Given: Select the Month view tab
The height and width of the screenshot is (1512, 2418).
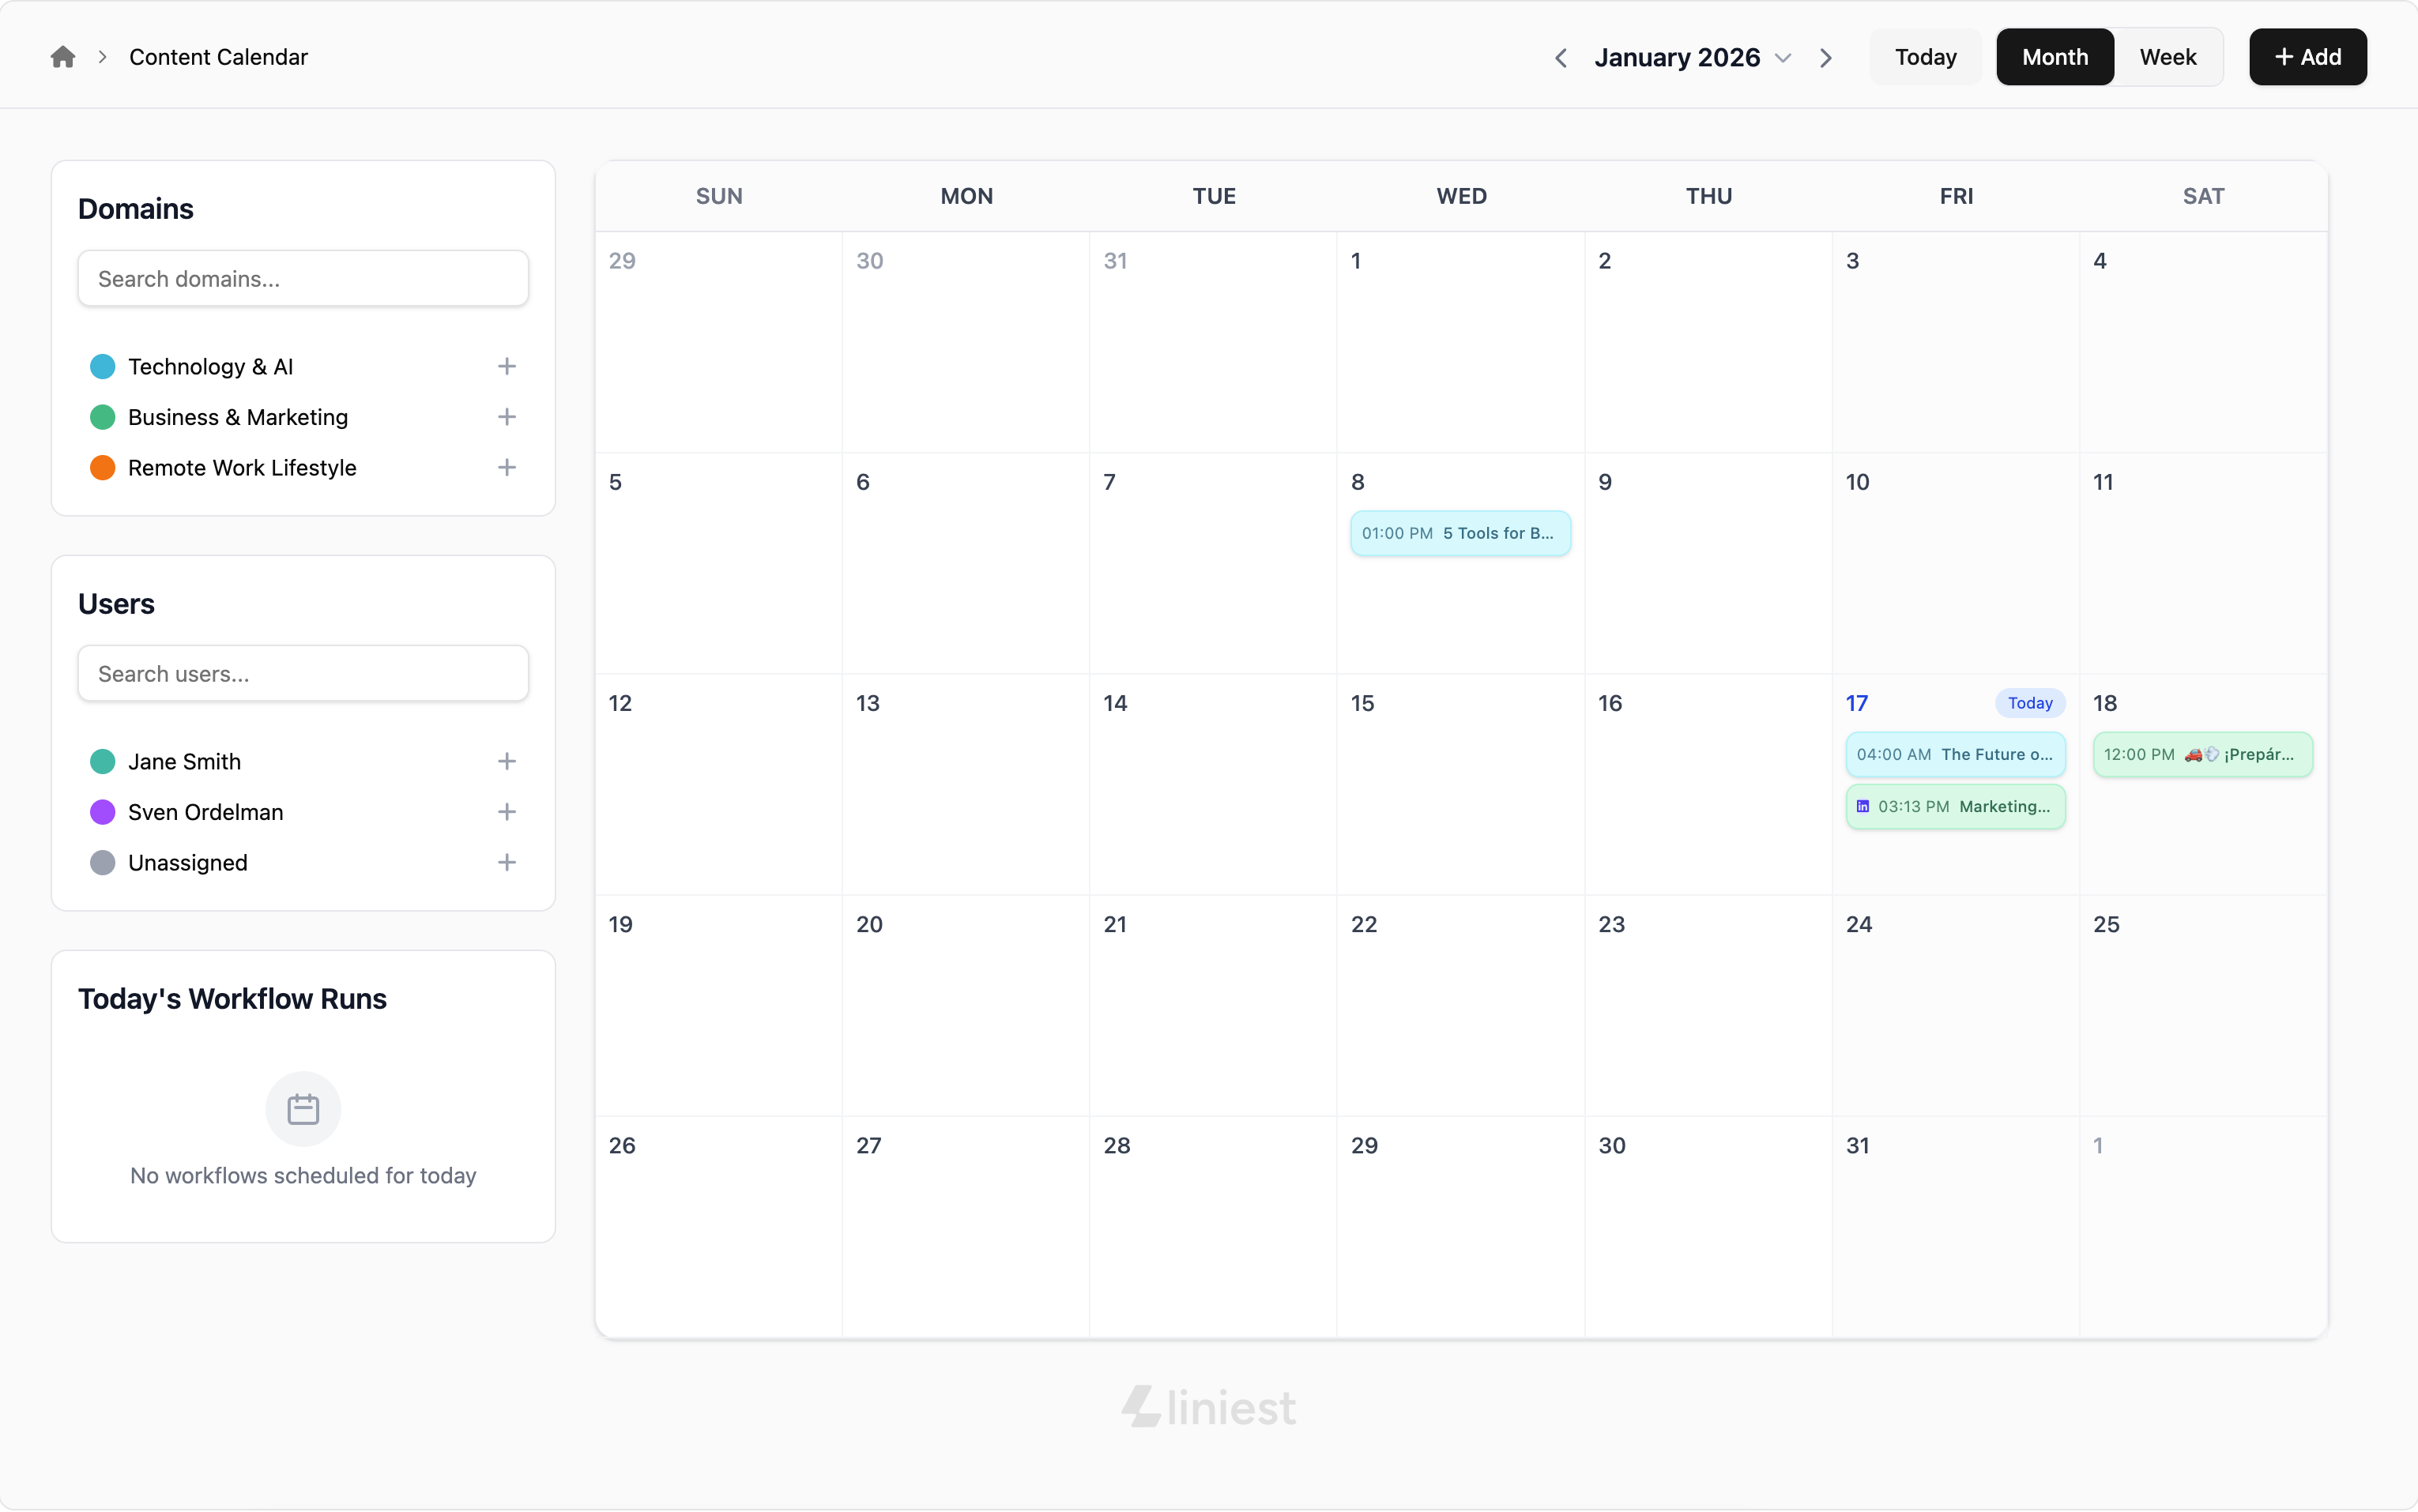Looking at the screenshot, I should click(x=2054, y=57).
